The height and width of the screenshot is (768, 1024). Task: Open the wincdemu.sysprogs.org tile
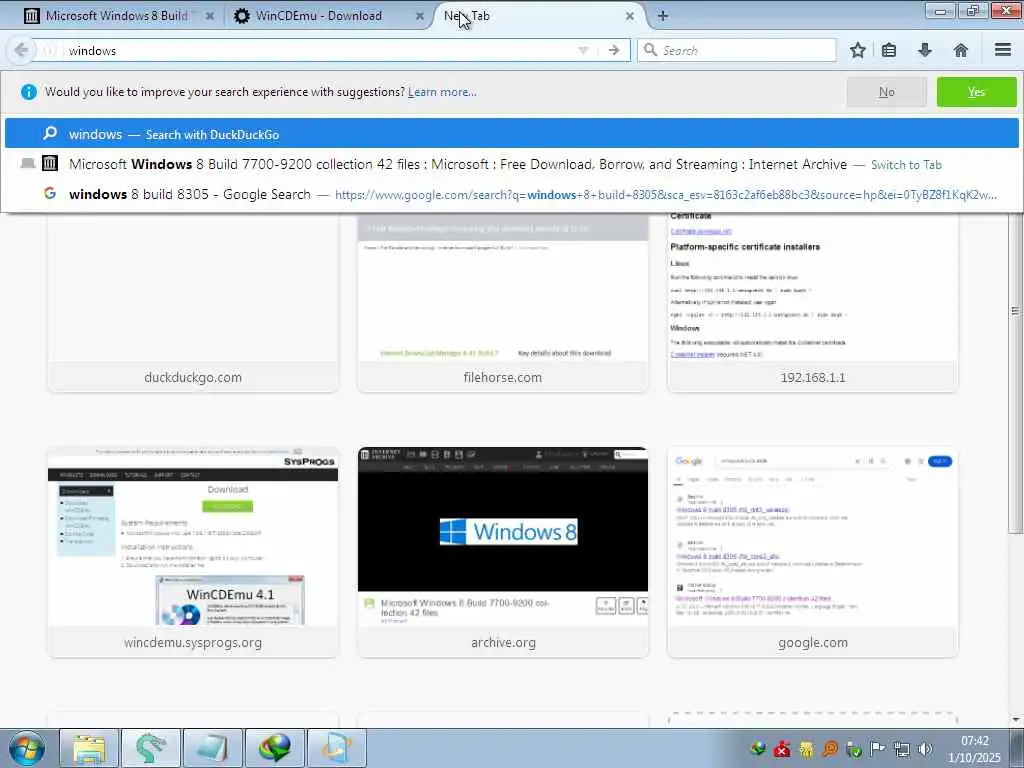click(193, 552)
